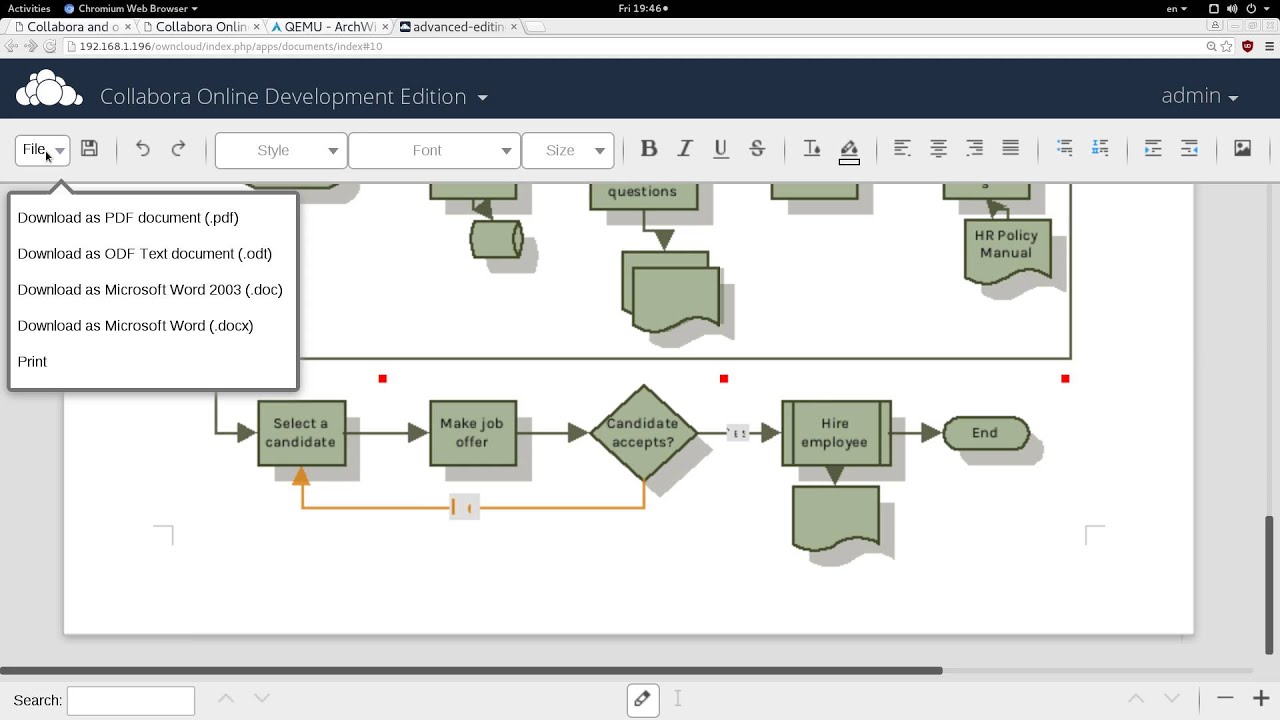Click the HR Policy Manual document shape

click(x=1007, y=250)
